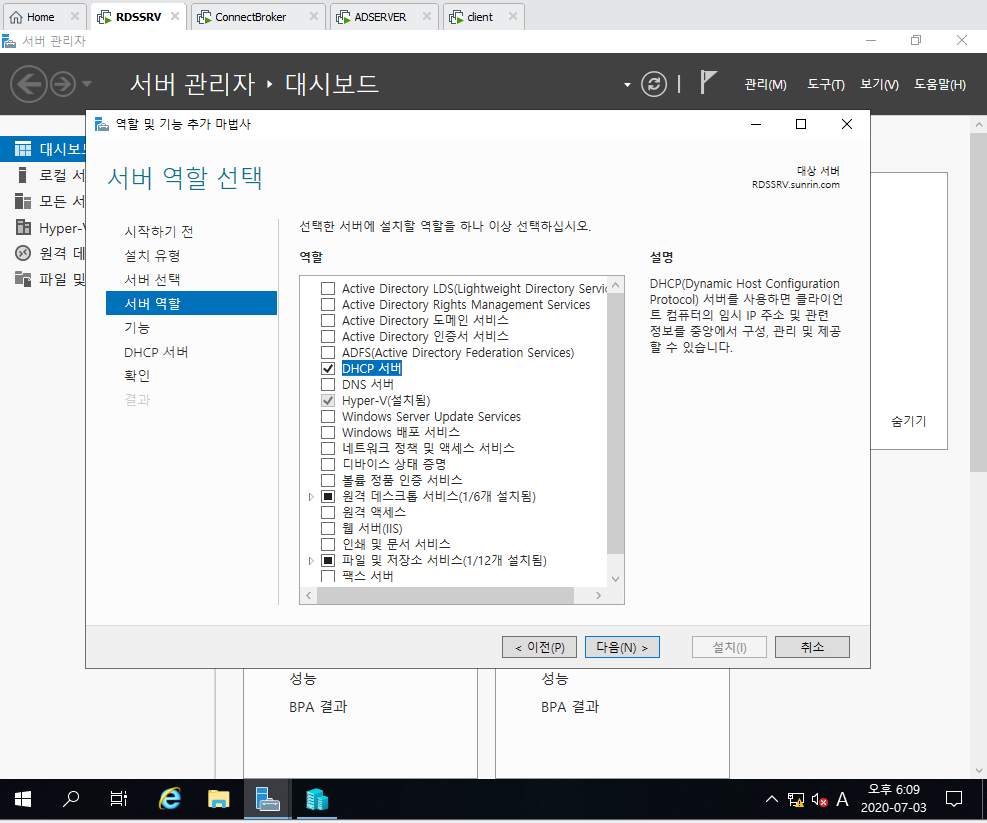
Task: Click role list scroll-up arrow
Action: (x=616, y=285)
